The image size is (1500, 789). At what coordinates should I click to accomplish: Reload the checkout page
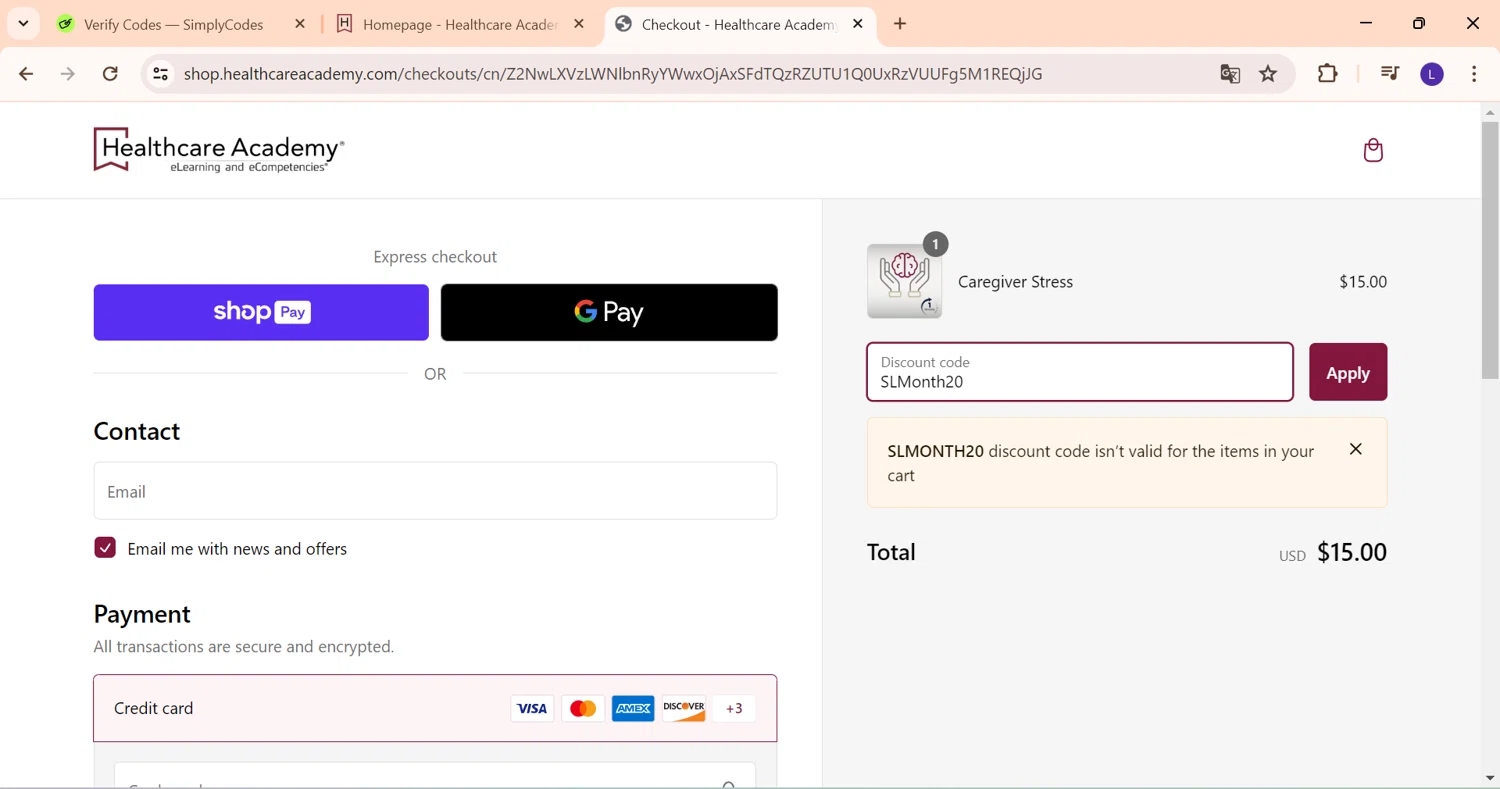[x=111, y=74]
